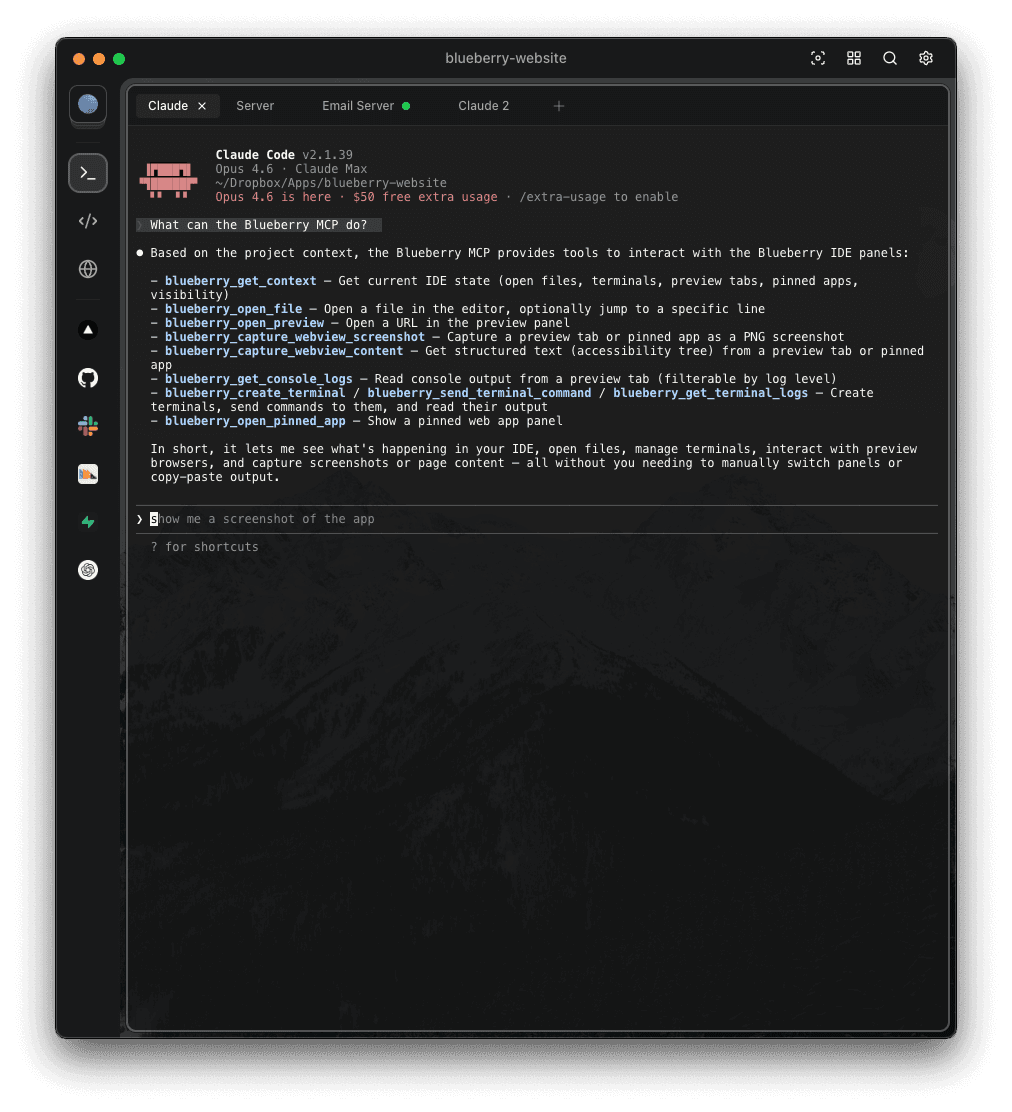This screenshot has height=1112, width=1012.
Task: Click the project avatar at sidebar top
Action: pyautogui.click(x=88, y=104)
